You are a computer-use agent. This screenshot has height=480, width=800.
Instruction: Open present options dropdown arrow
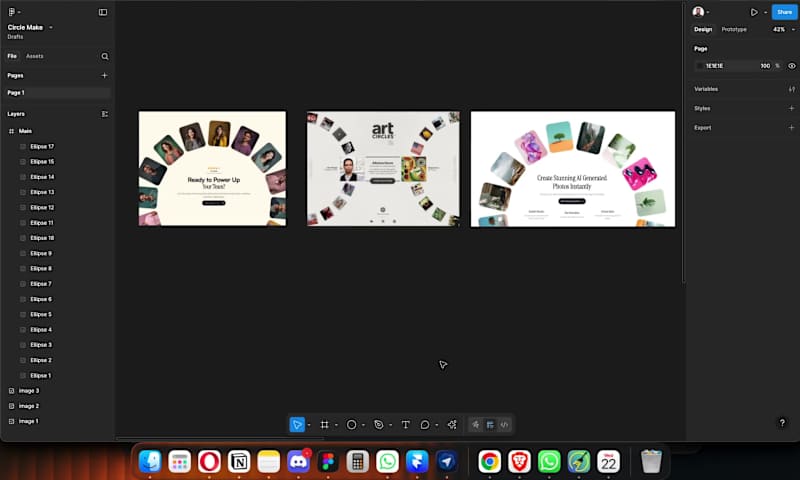coord(765,12)
